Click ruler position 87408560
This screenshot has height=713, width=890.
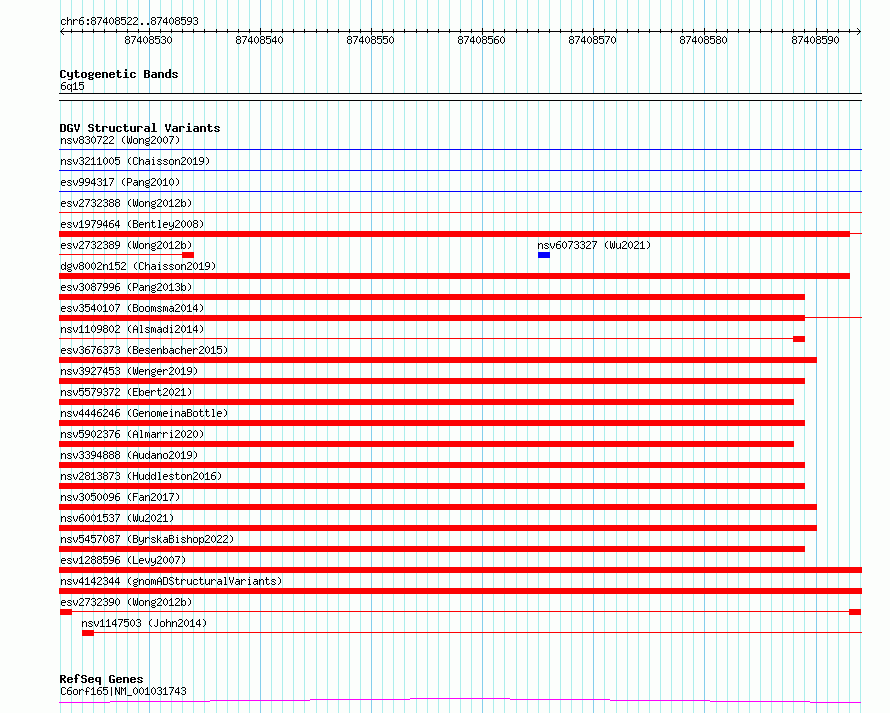481,41
